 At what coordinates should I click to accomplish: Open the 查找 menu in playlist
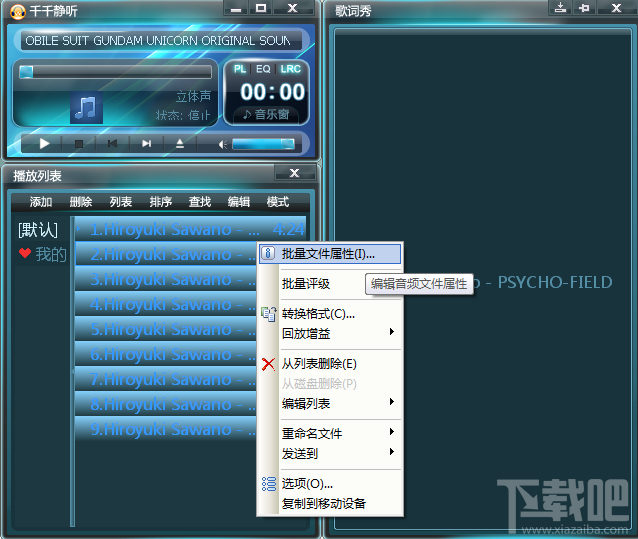(x=200, y=202)
